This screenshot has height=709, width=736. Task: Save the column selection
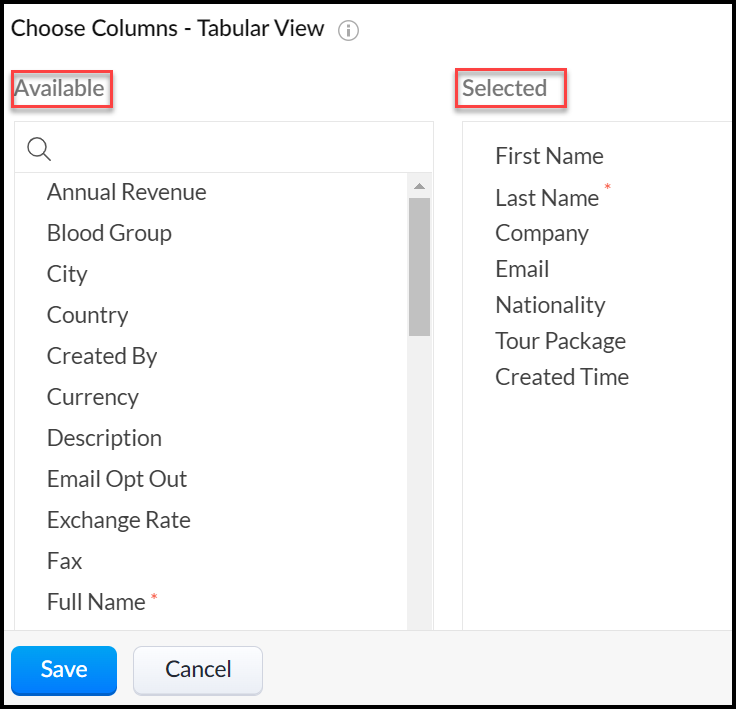64,669
